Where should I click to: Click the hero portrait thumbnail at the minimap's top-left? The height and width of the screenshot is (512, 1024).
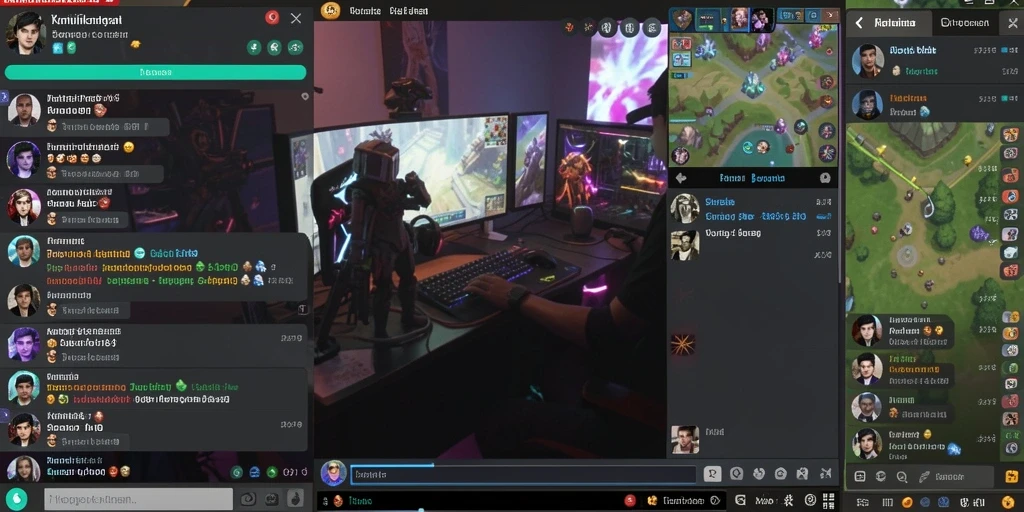(682, 20)
